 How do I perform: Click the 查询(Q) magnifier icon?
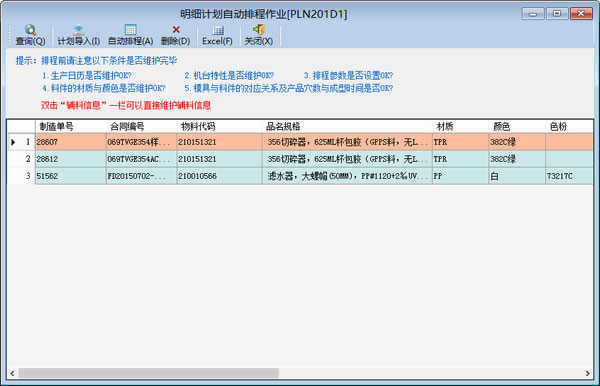click(30, 30)
